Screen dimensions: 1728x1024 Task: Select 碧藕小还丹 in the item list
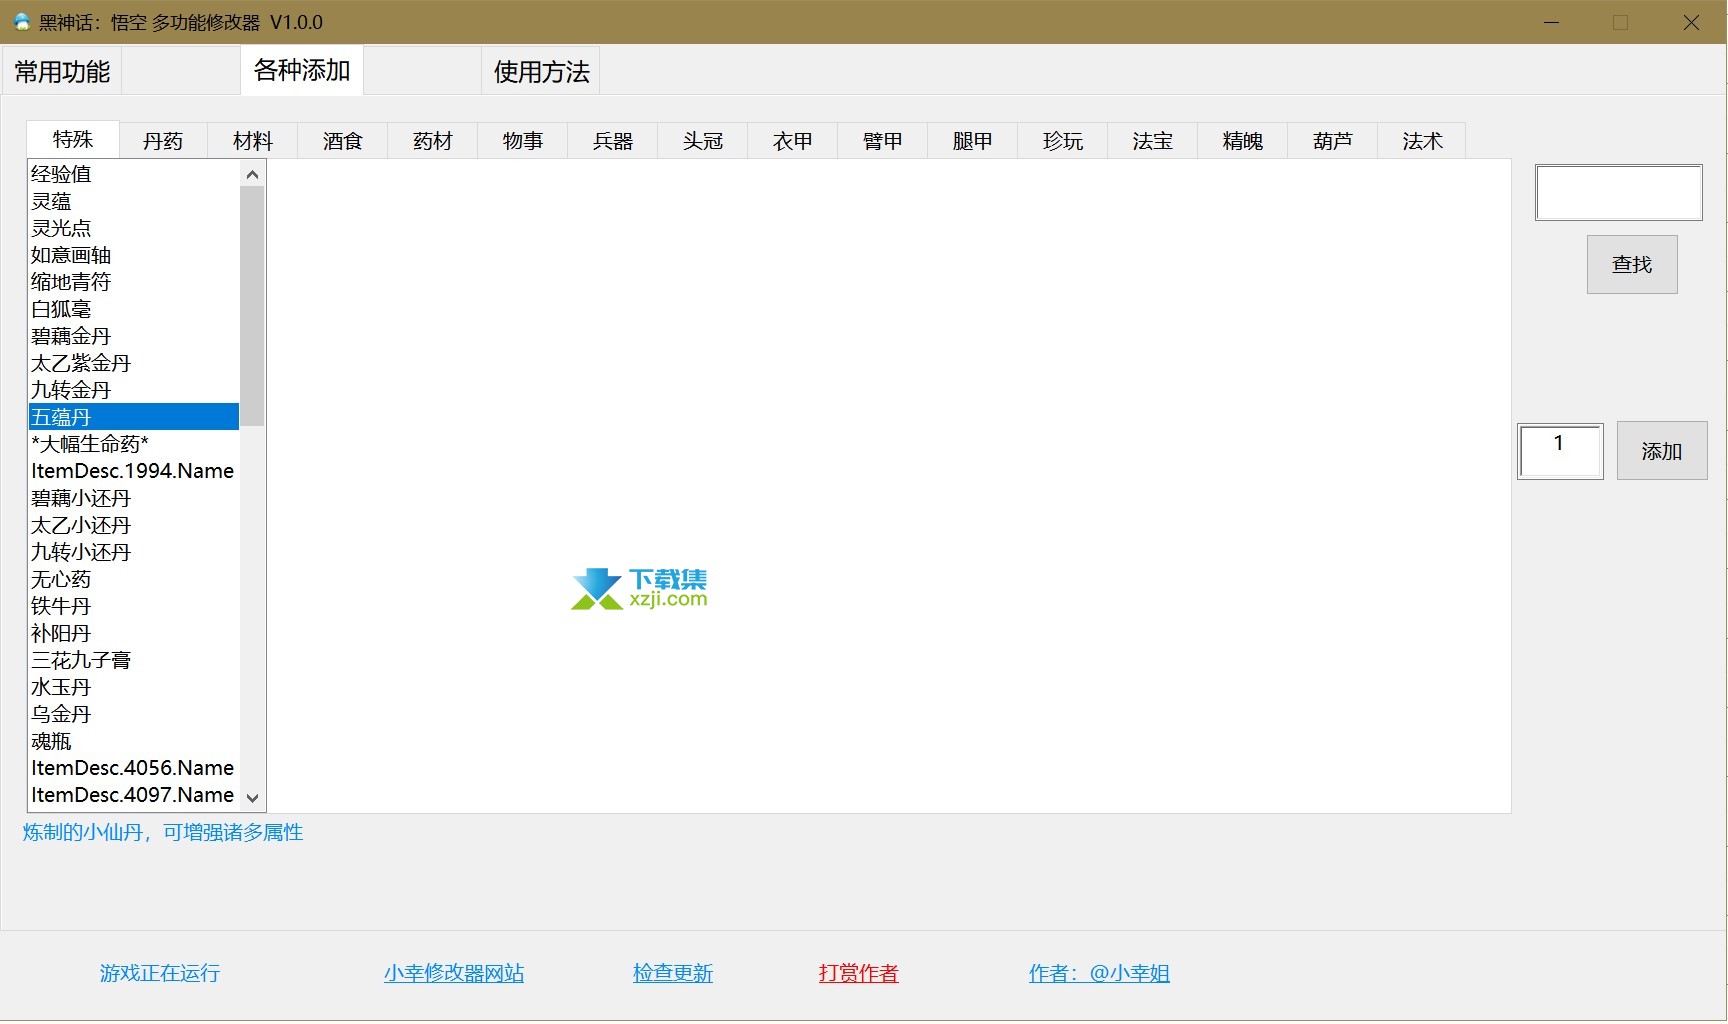134,498
